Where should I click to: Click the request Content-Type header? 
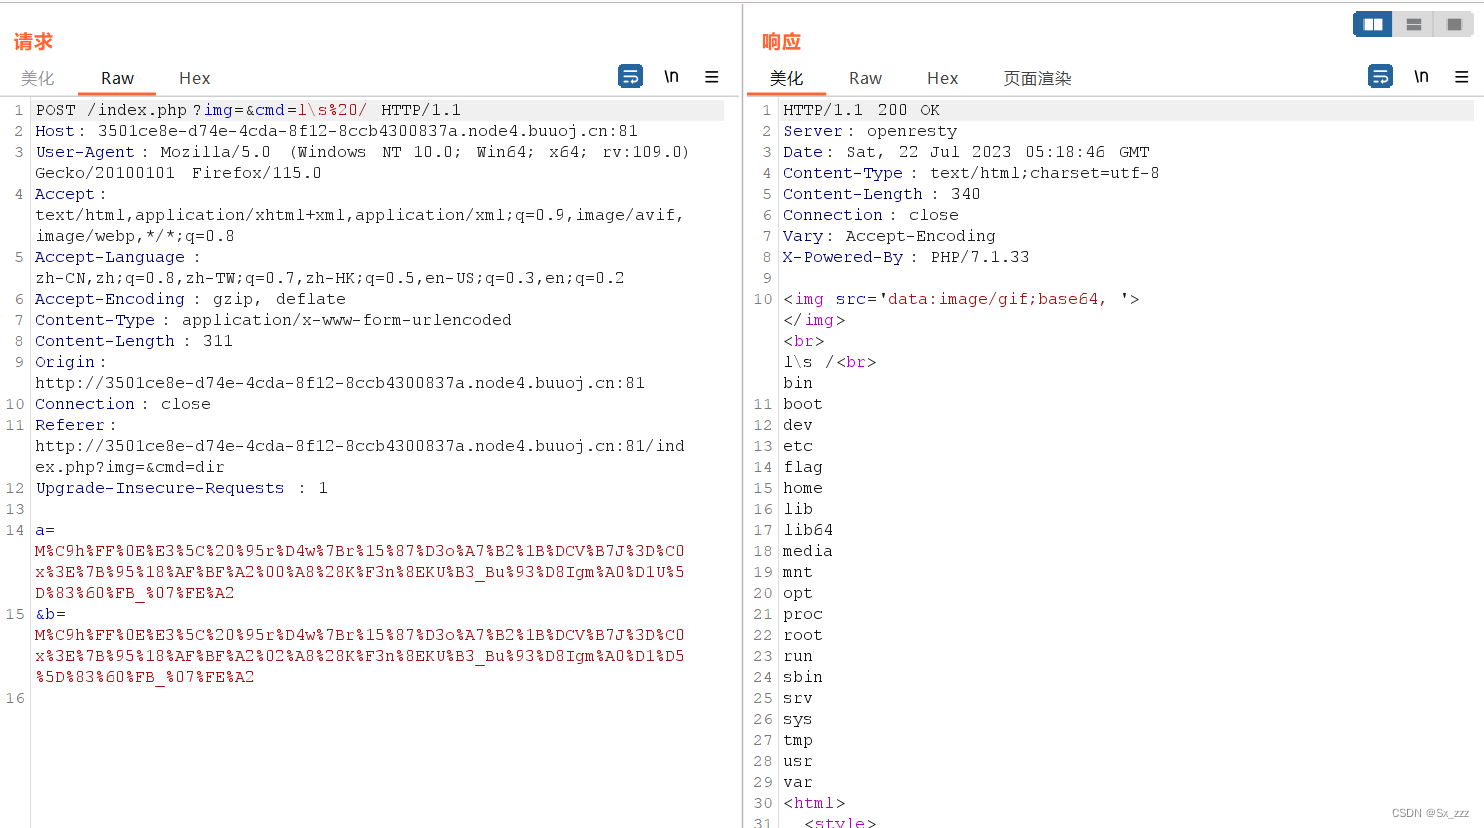273,320
